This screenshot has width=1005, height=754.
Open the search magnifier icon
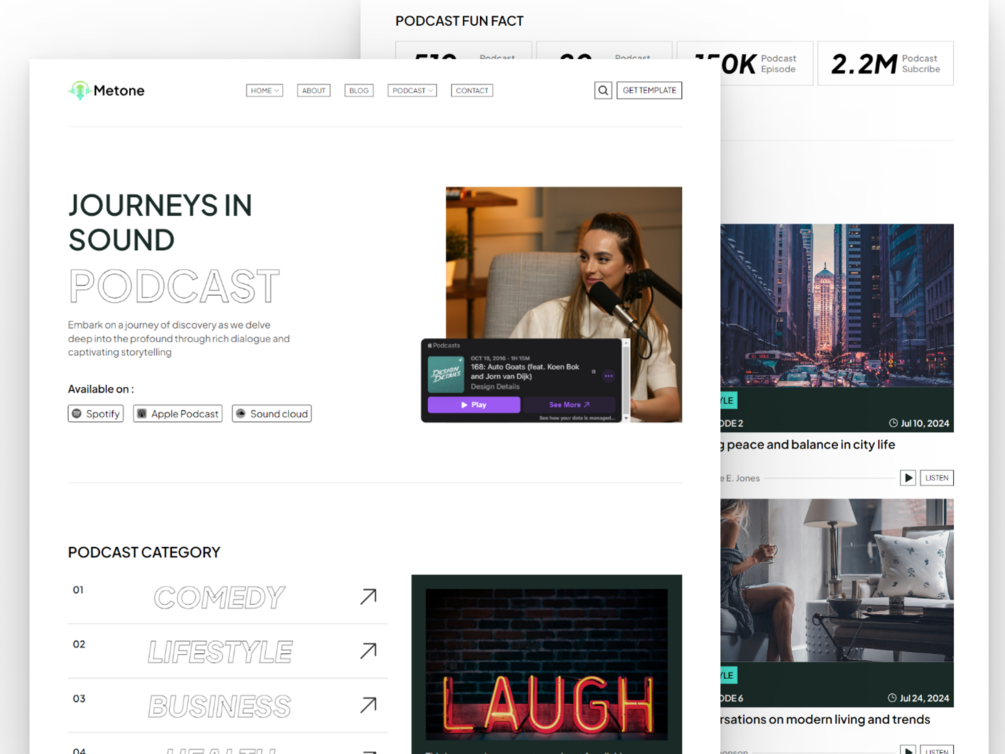click(603, 90)
